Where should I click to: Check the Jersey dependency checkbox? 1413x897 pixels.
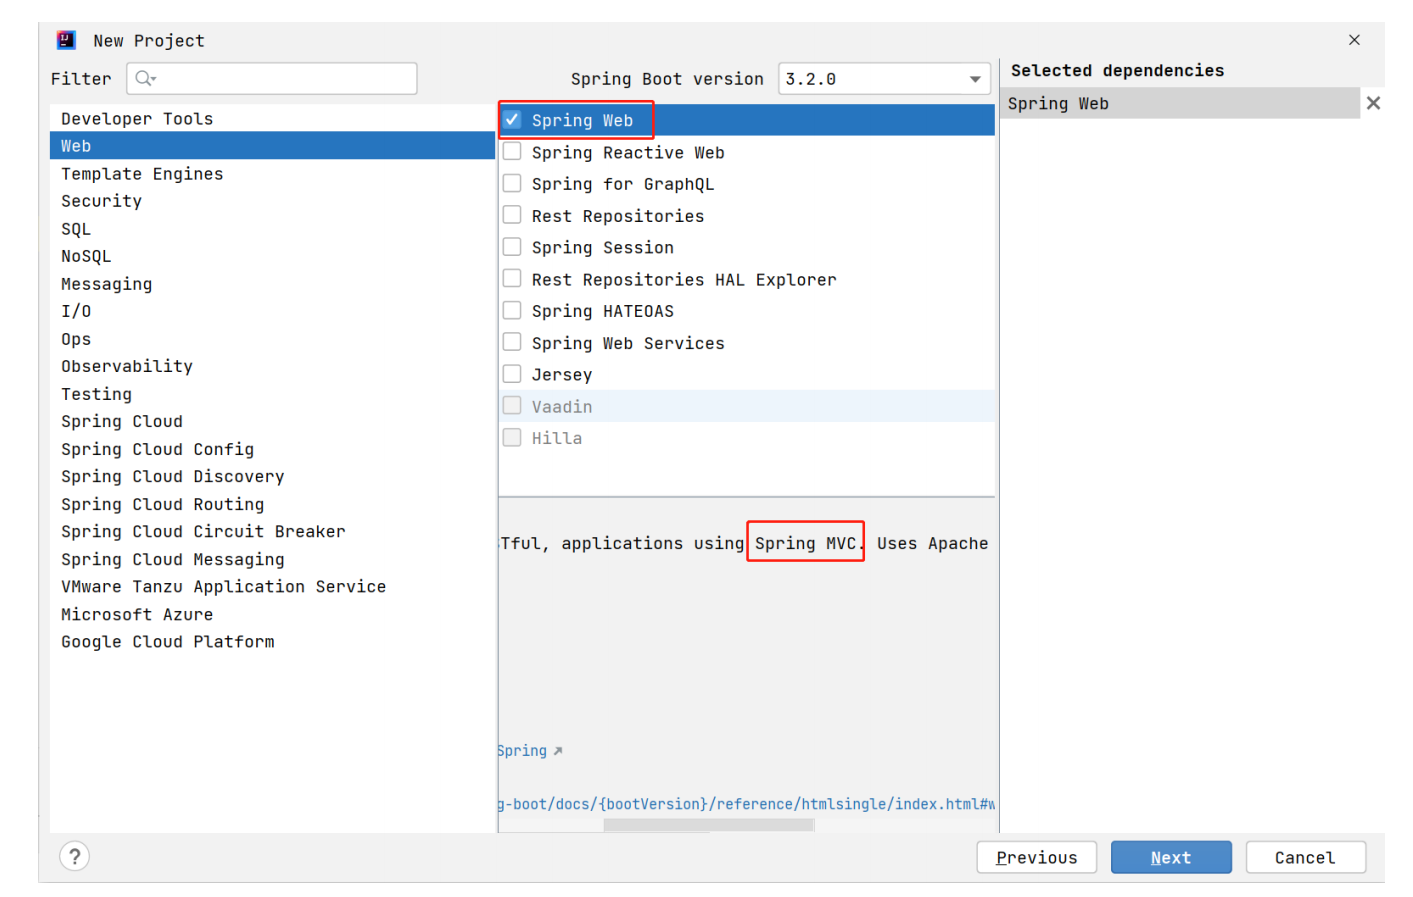pyautogui.click(x=512, y=373)
